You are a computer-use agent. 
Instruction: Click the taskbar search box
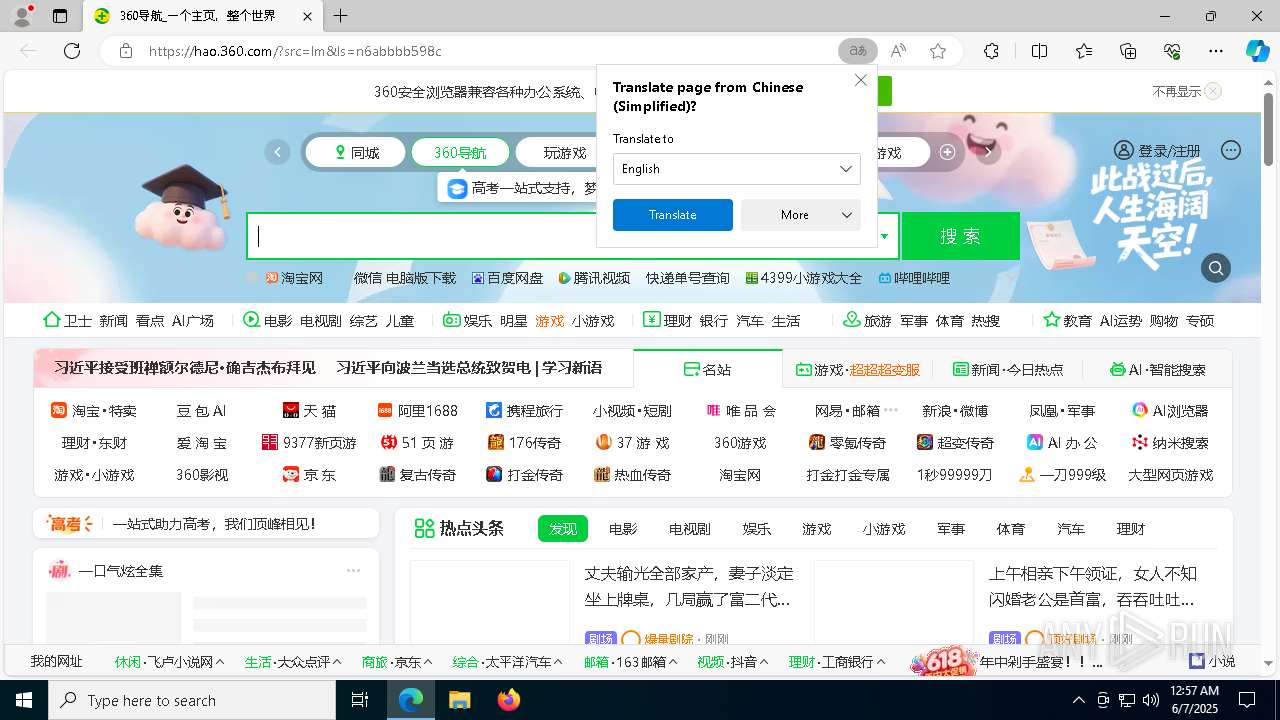(x=192, y=700)
